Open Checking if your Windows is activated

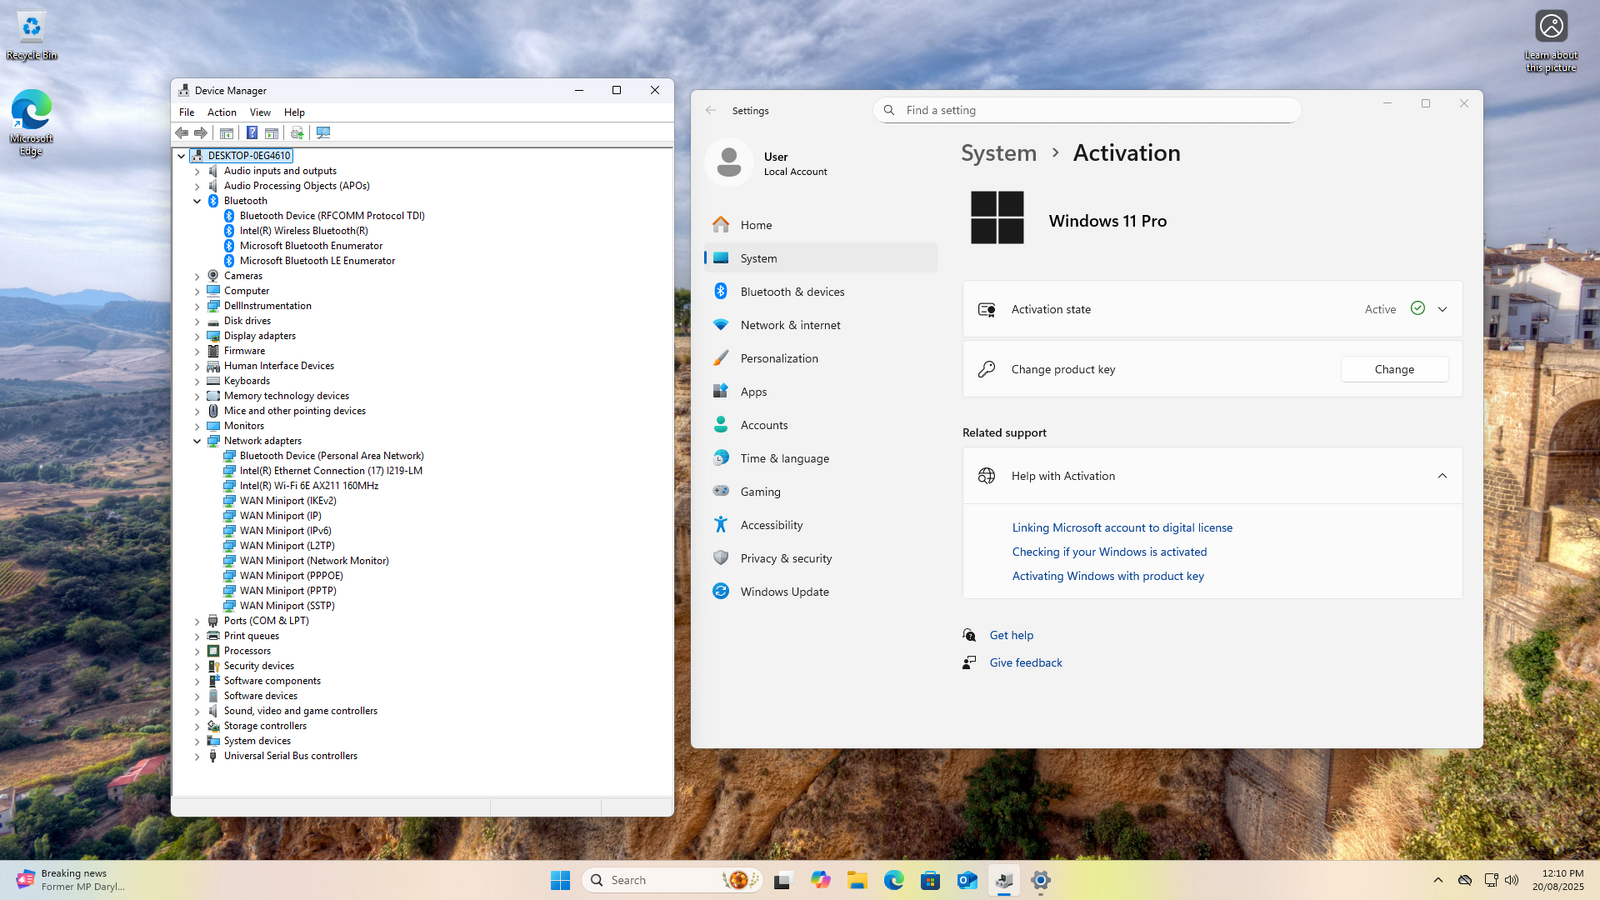(x=1109, y=552)
